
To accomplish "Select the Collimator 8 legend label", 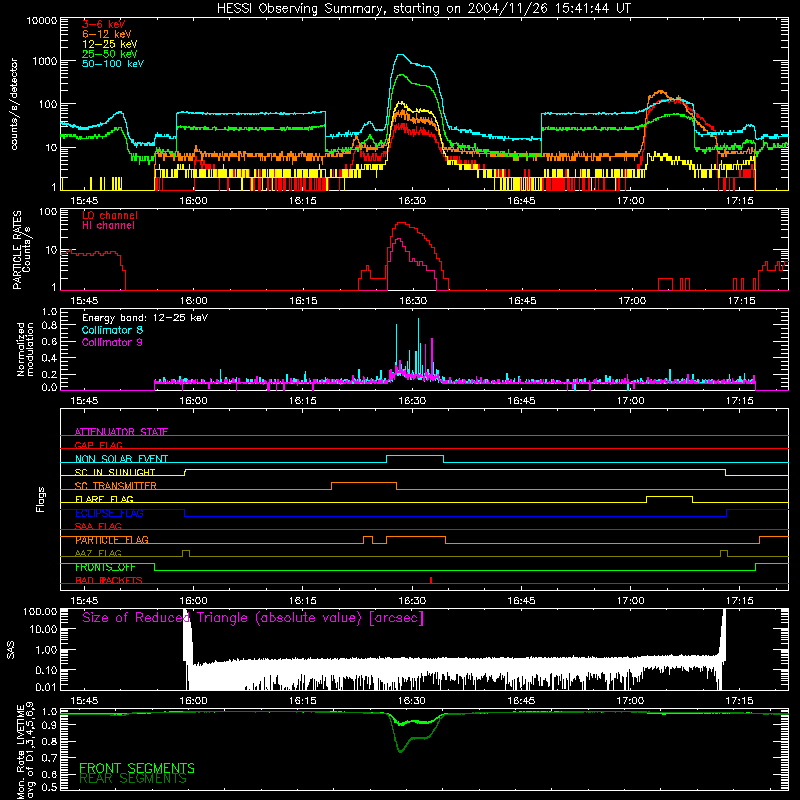I will pyautogui.click(x=112, y=330).
